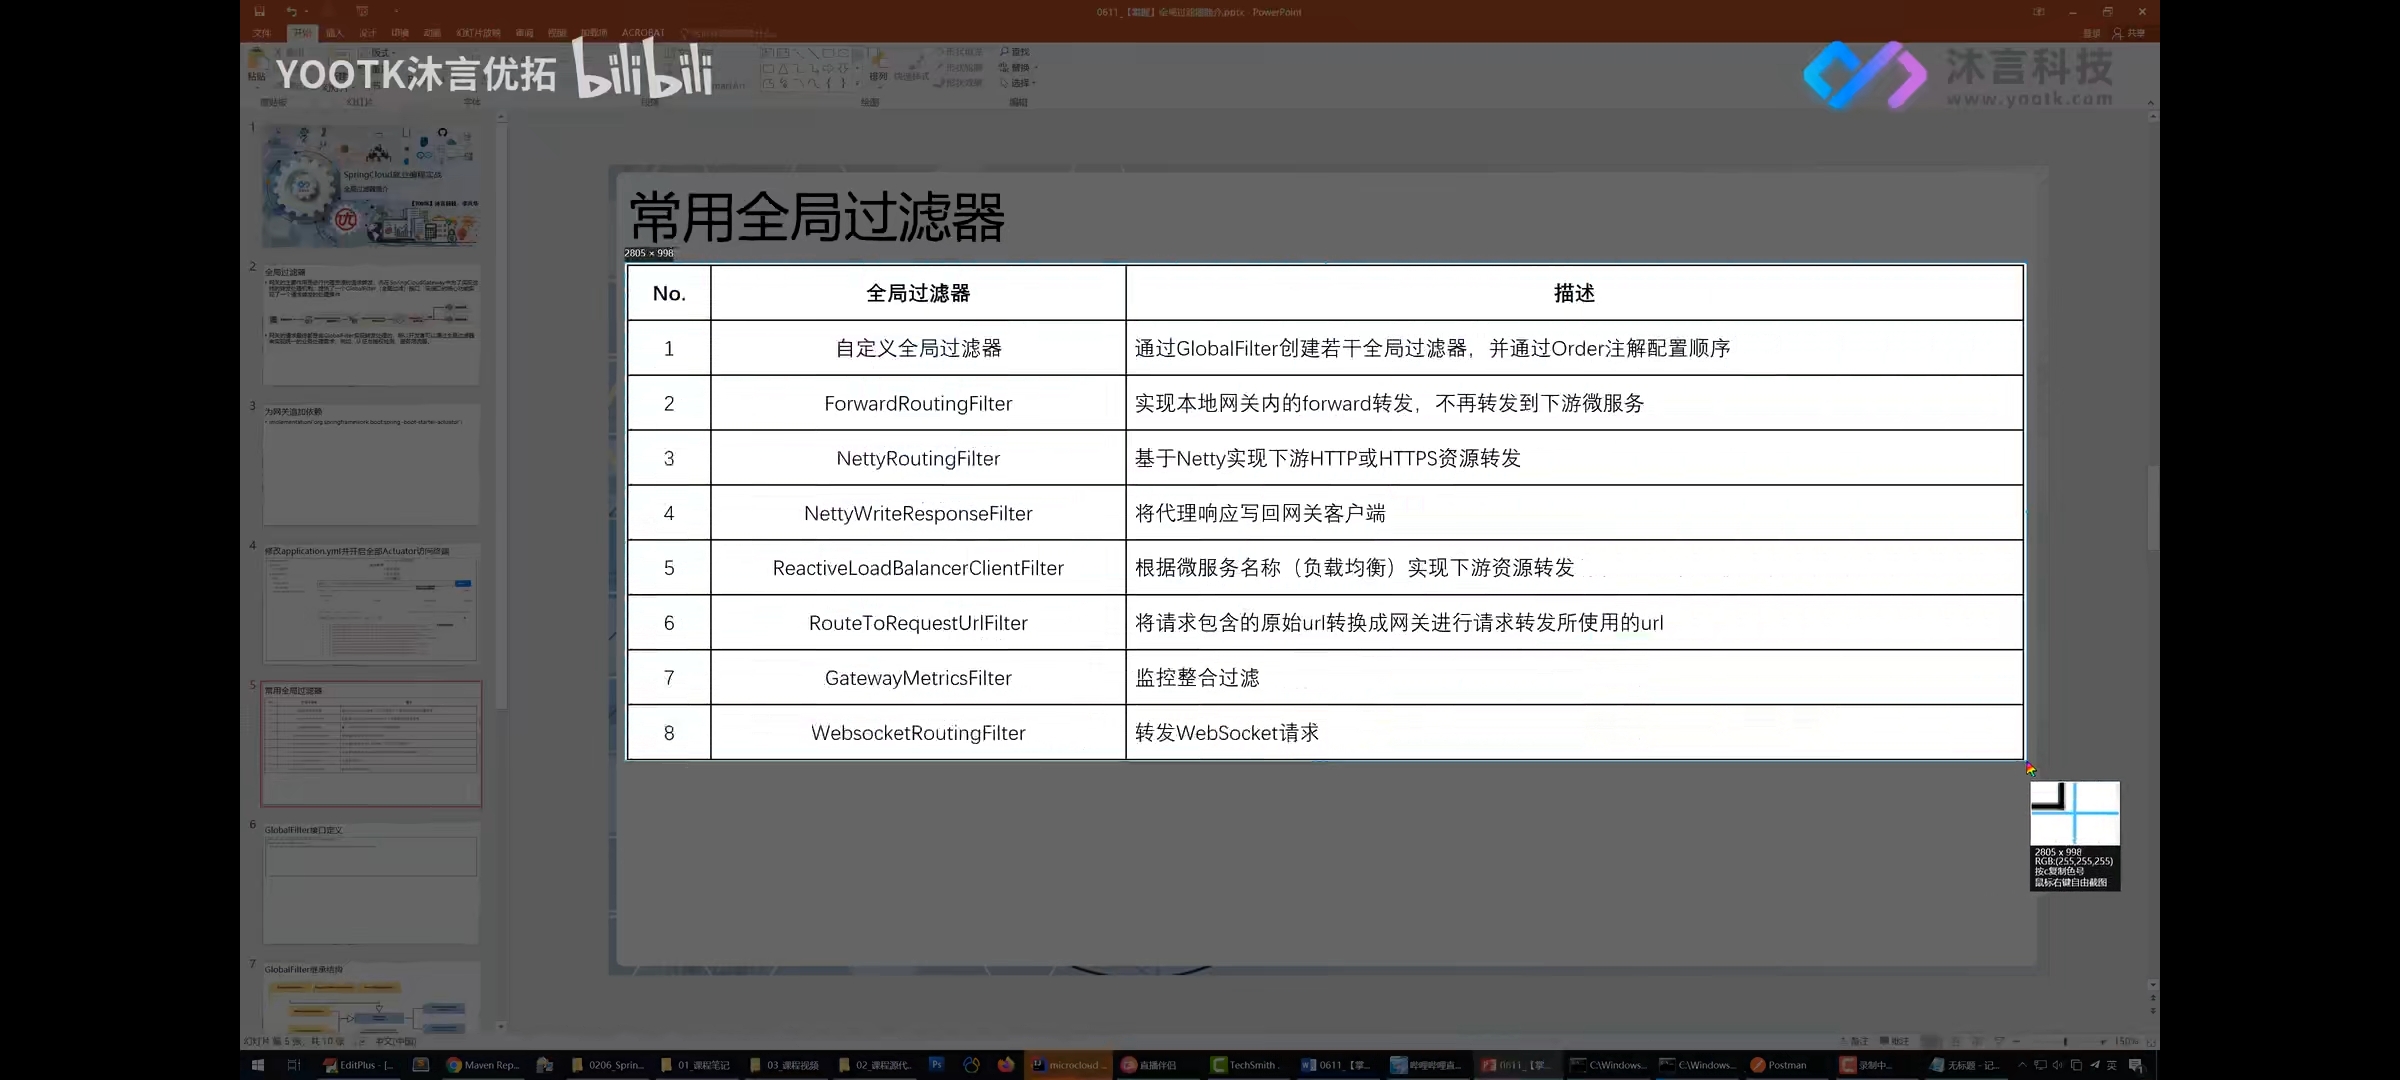Open 02_课程源代码 folder on taskbar
This screenshot has height=1080, width=2400.
(x=875, y=1065)
